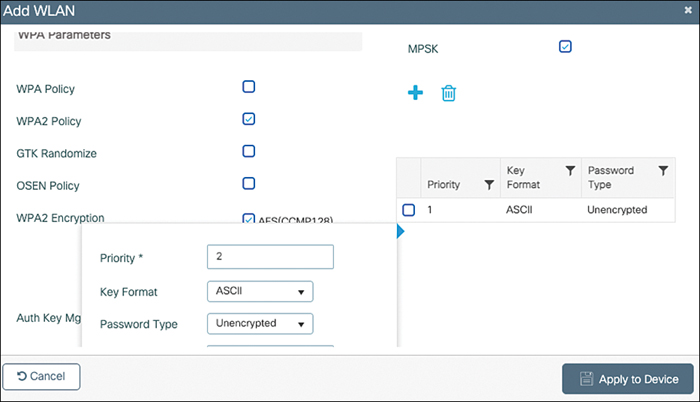The image size is (700, 402).
Task: Open the Password Type dropdown
Action: coord(260,323)
